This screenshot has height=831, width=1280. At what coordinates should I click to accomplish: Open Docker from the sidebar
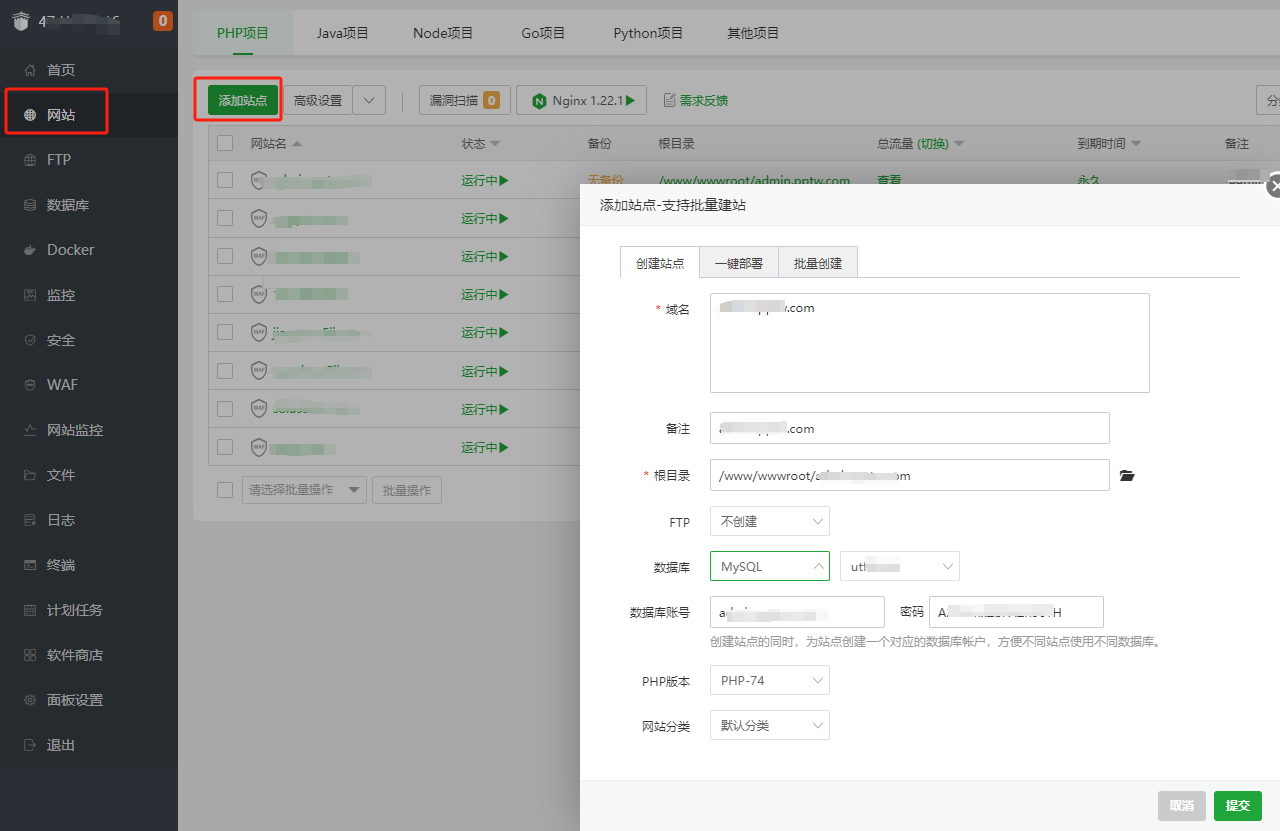(x=70, y=250)
